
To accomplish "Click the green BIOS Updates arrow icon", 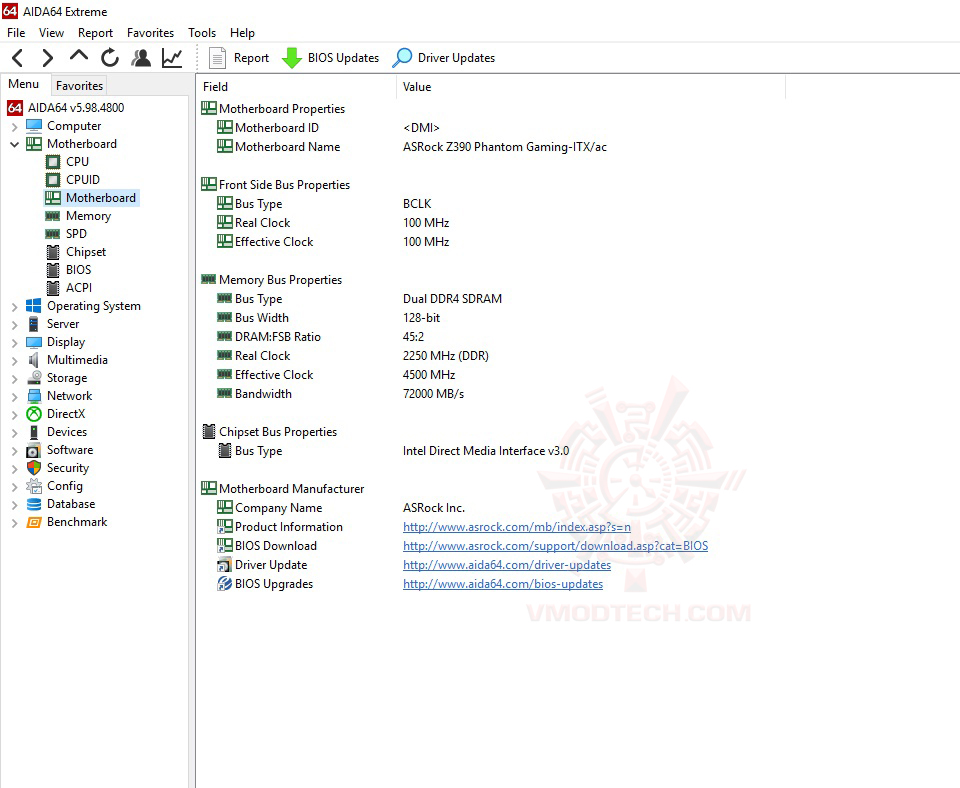I will click(x=291, y=58).
